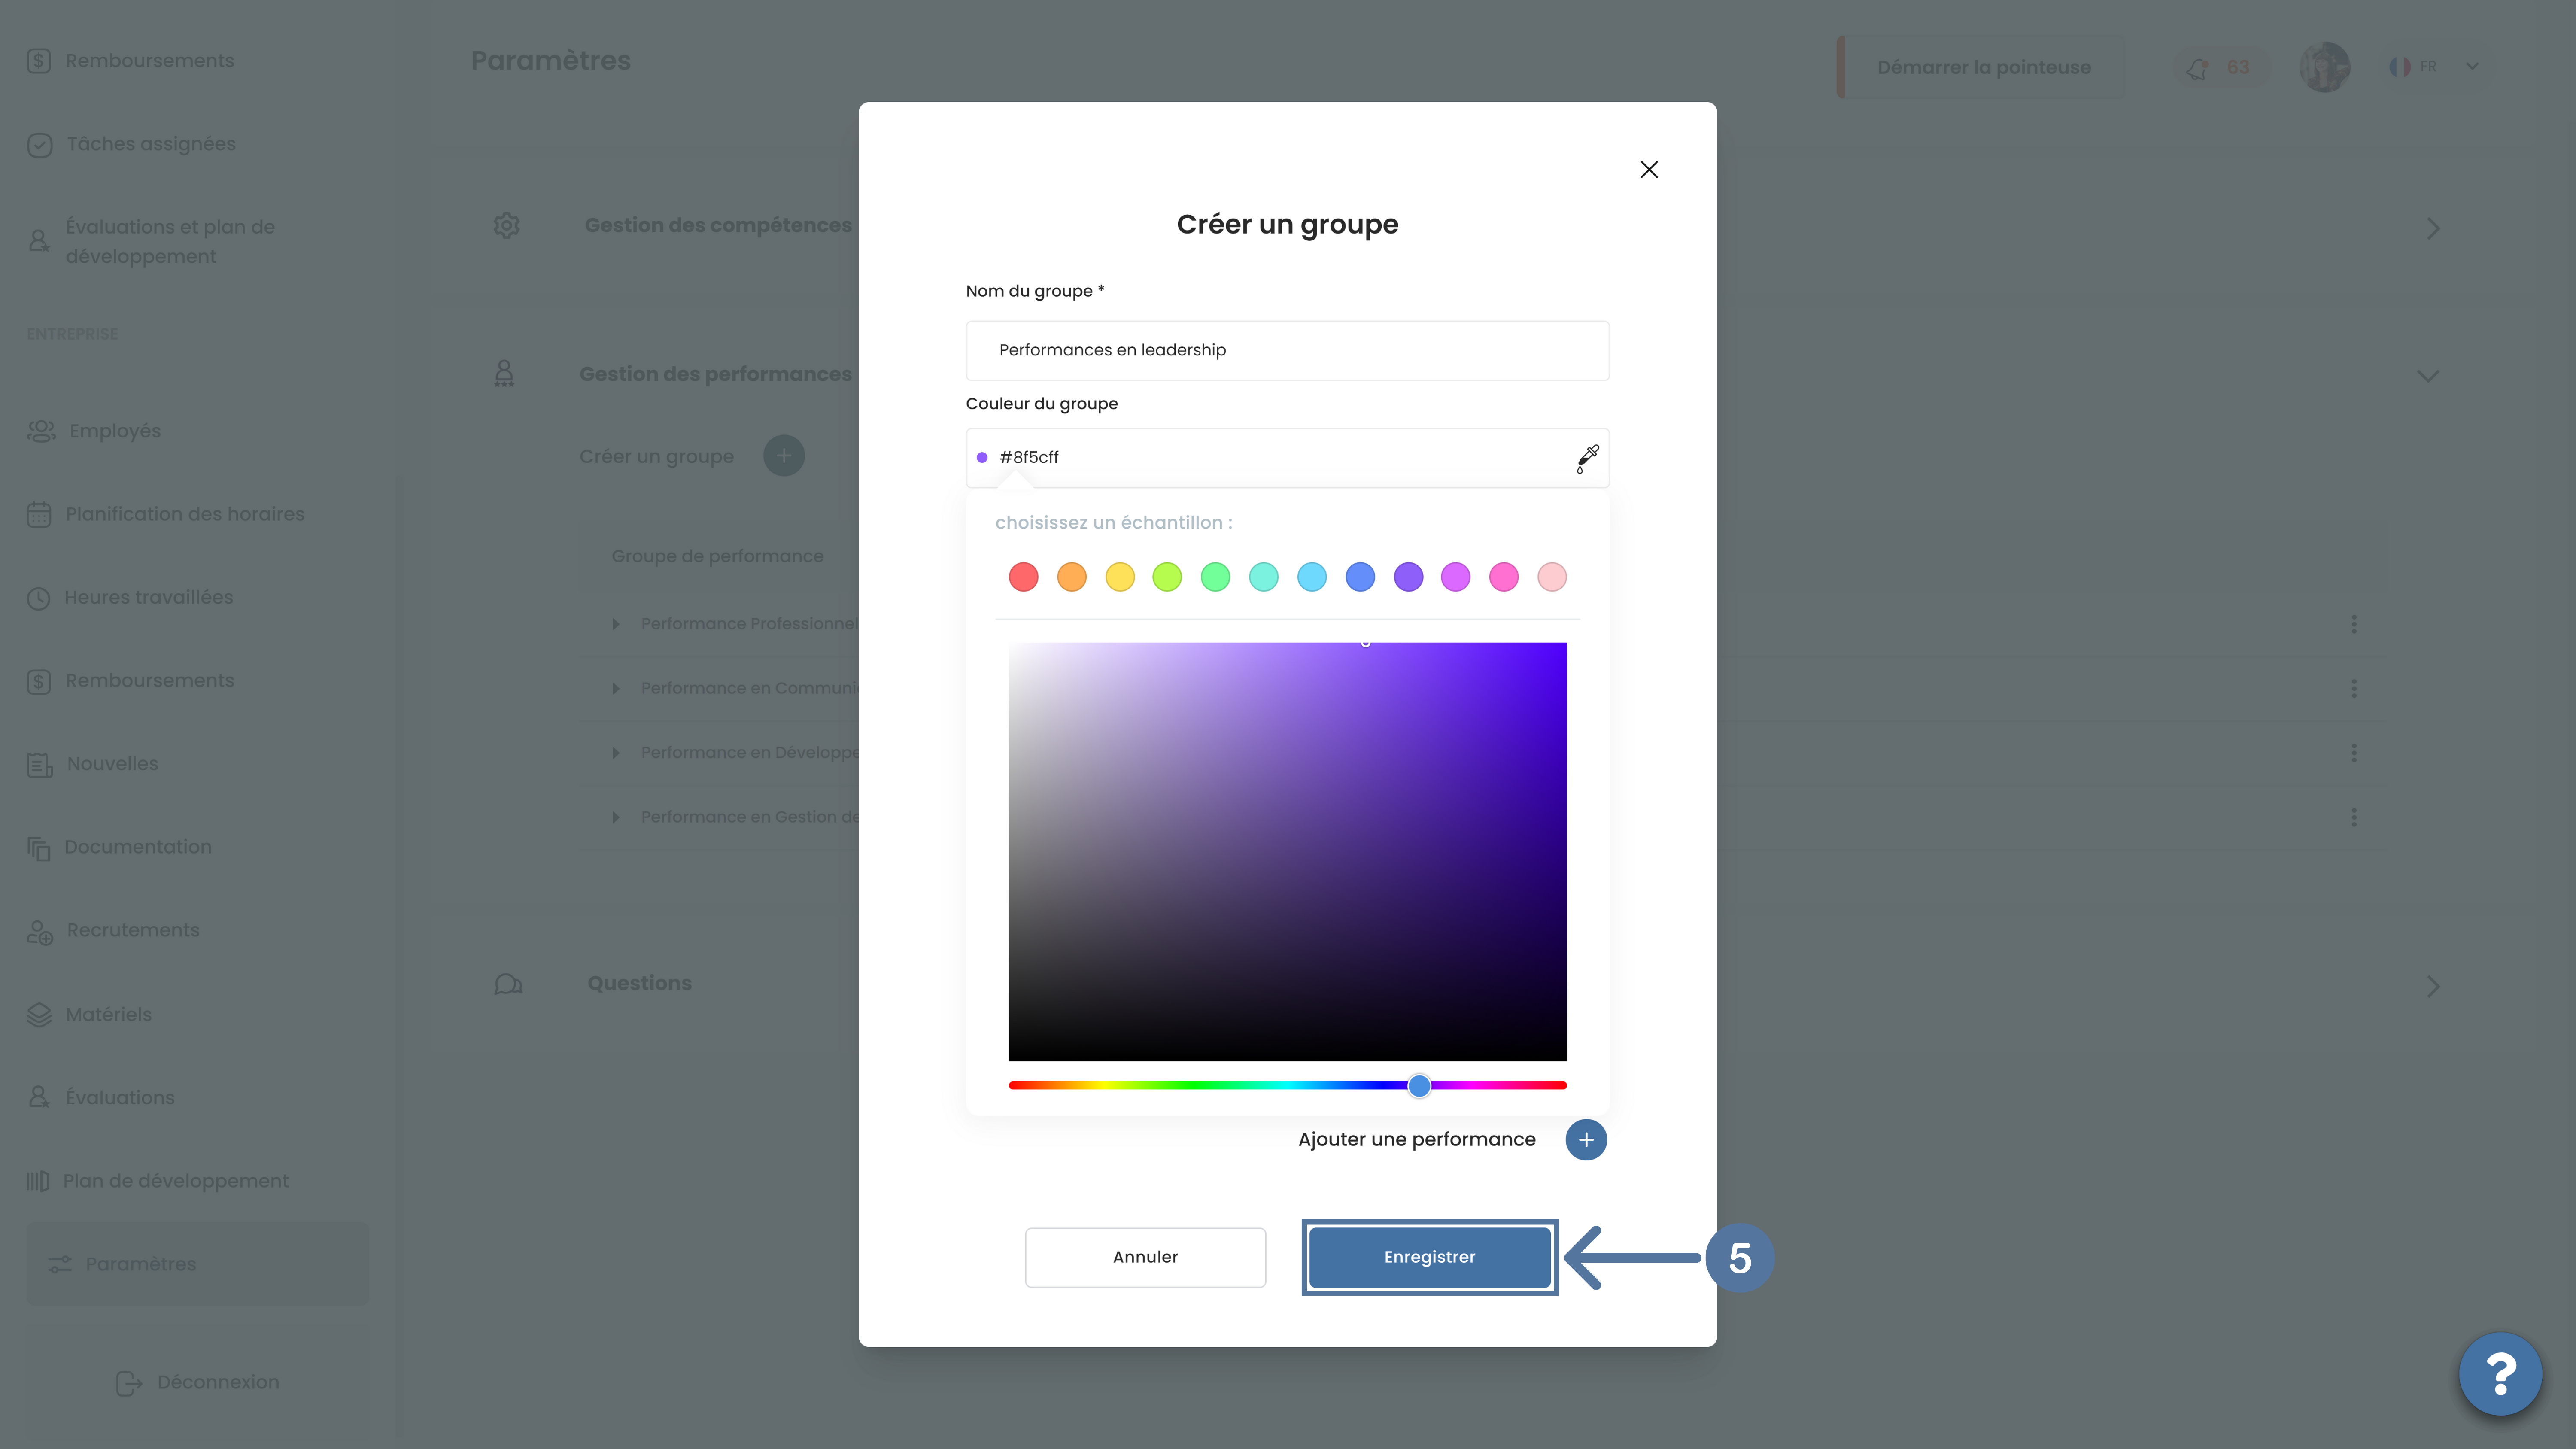2576x1449 pixels.
Task: Open options menu for Performance en Gestion row
Action: tap(2354, 817)
